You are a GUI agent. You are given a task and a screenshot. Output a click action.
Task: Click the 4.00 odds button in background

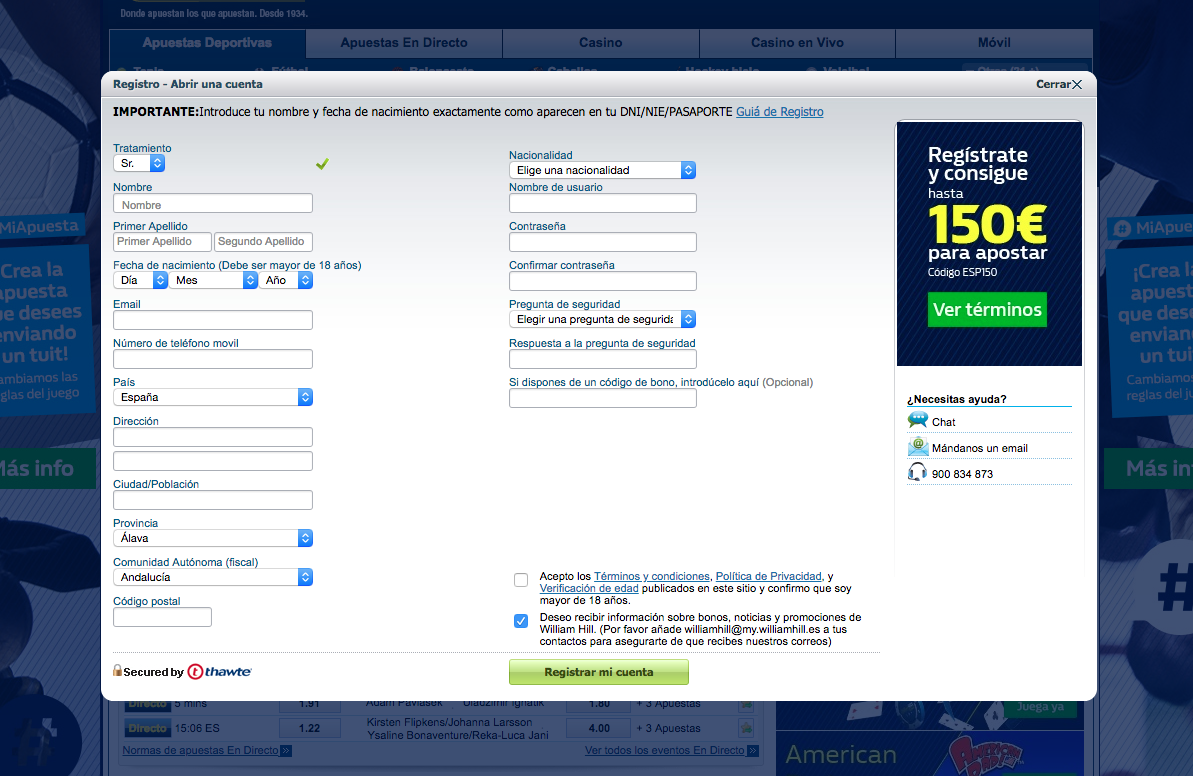599,728
